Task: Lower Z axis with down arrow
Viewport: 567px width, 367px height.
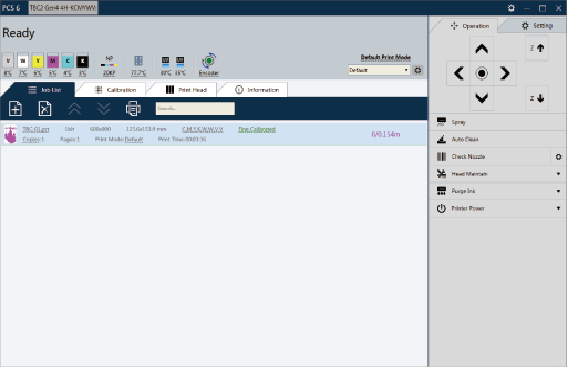Action: coord(537,98)
